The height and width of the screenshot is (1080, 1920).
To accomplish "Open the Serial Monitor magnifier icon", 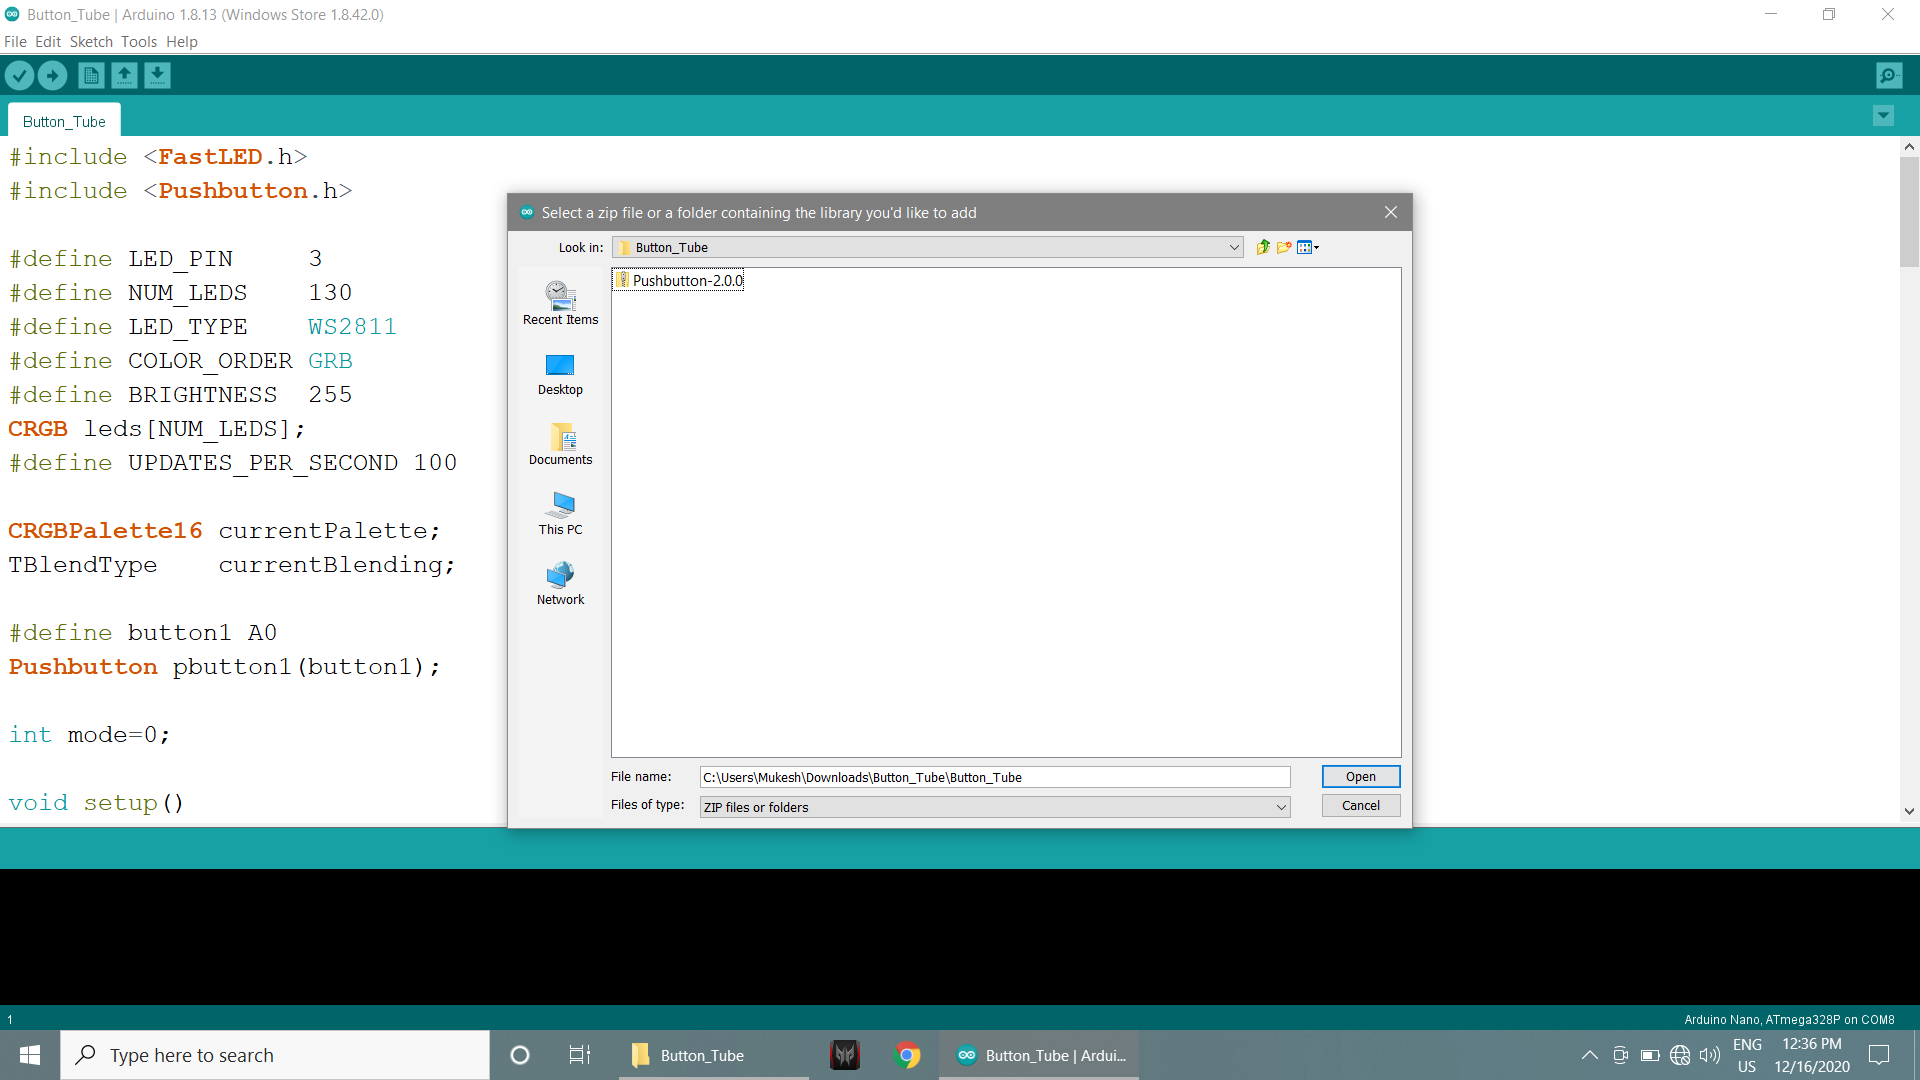I will tap(1889, 76).
